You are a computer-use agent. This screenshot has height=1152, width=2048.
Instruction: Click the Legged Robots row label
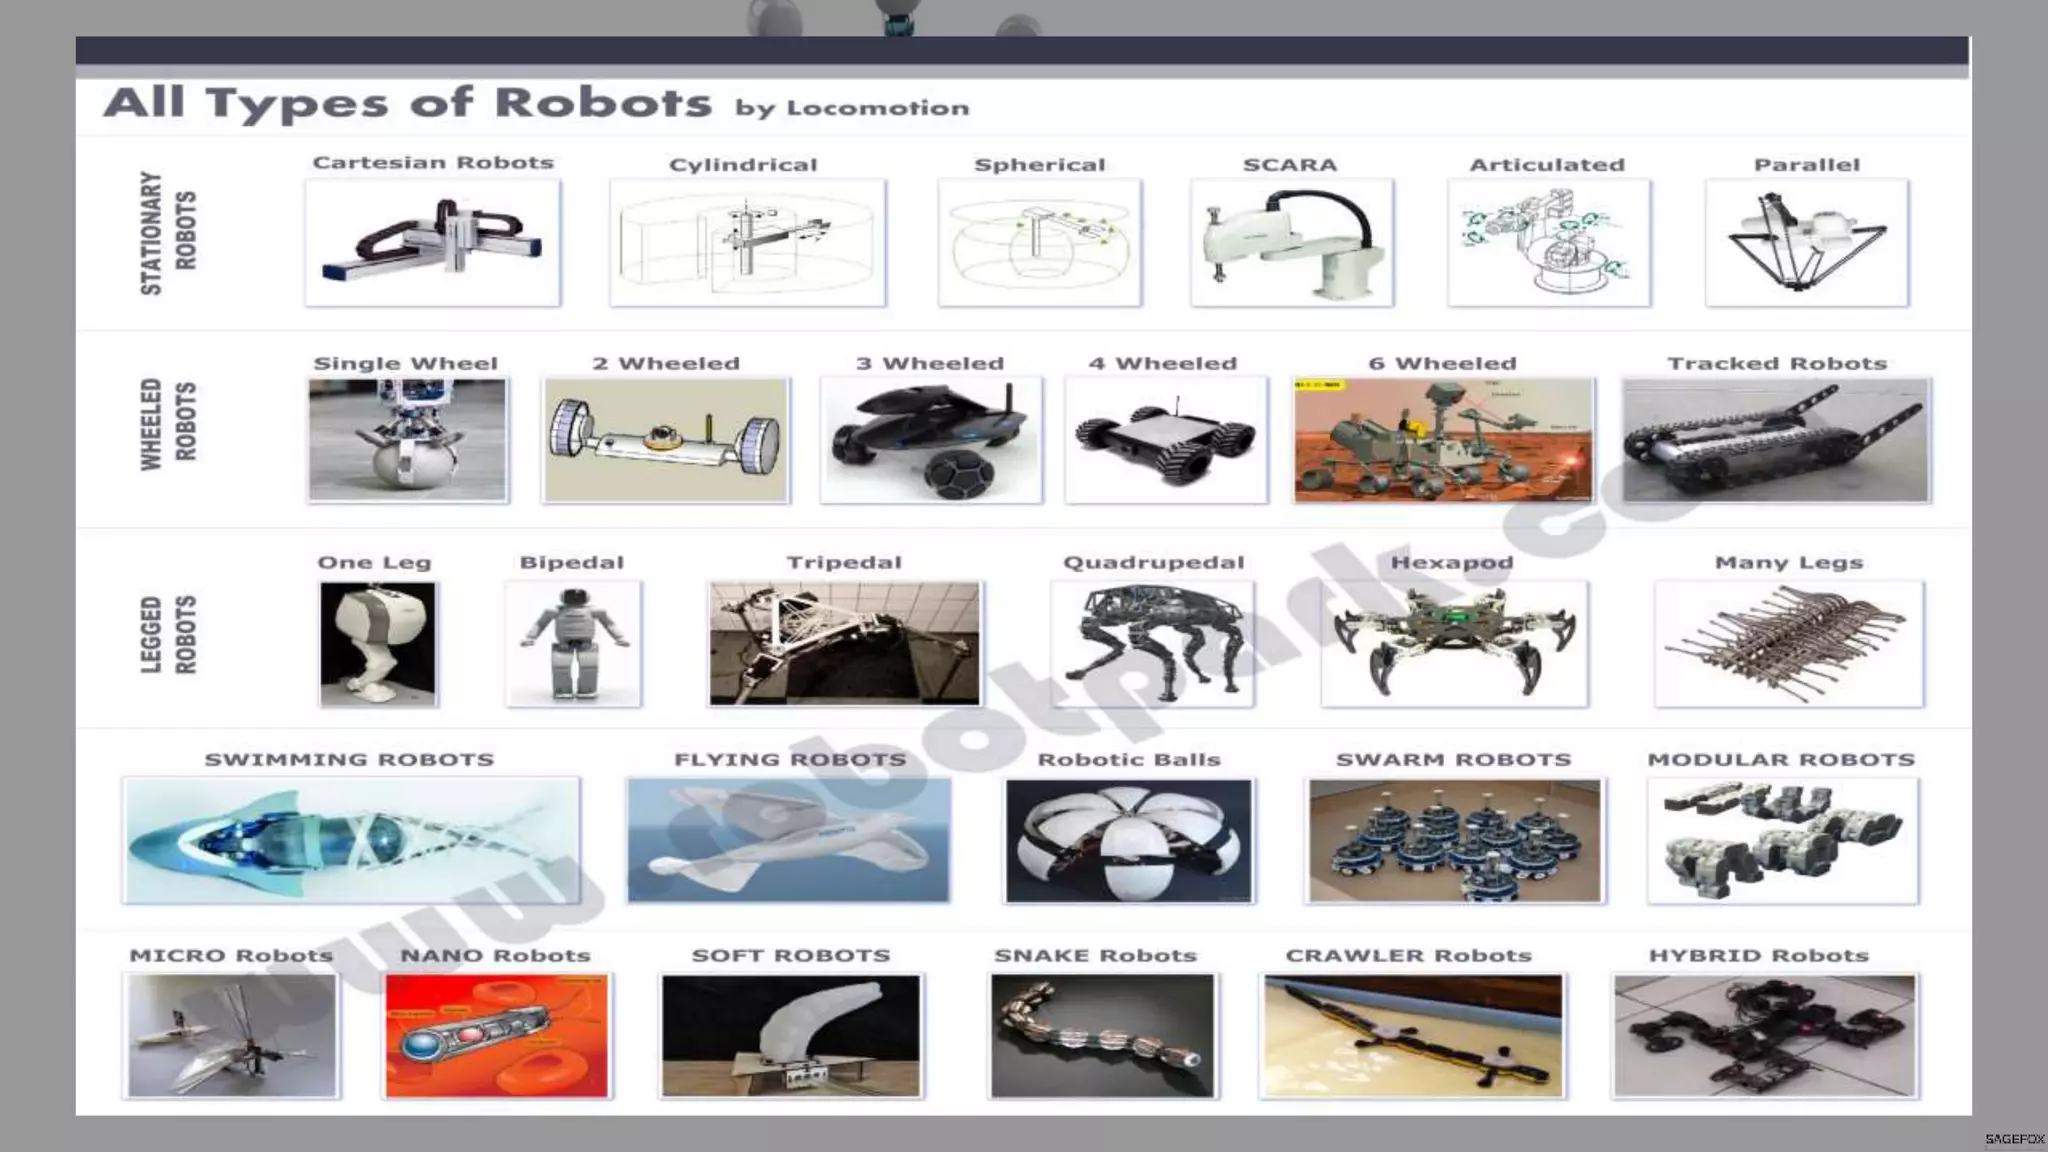point(167,634)
